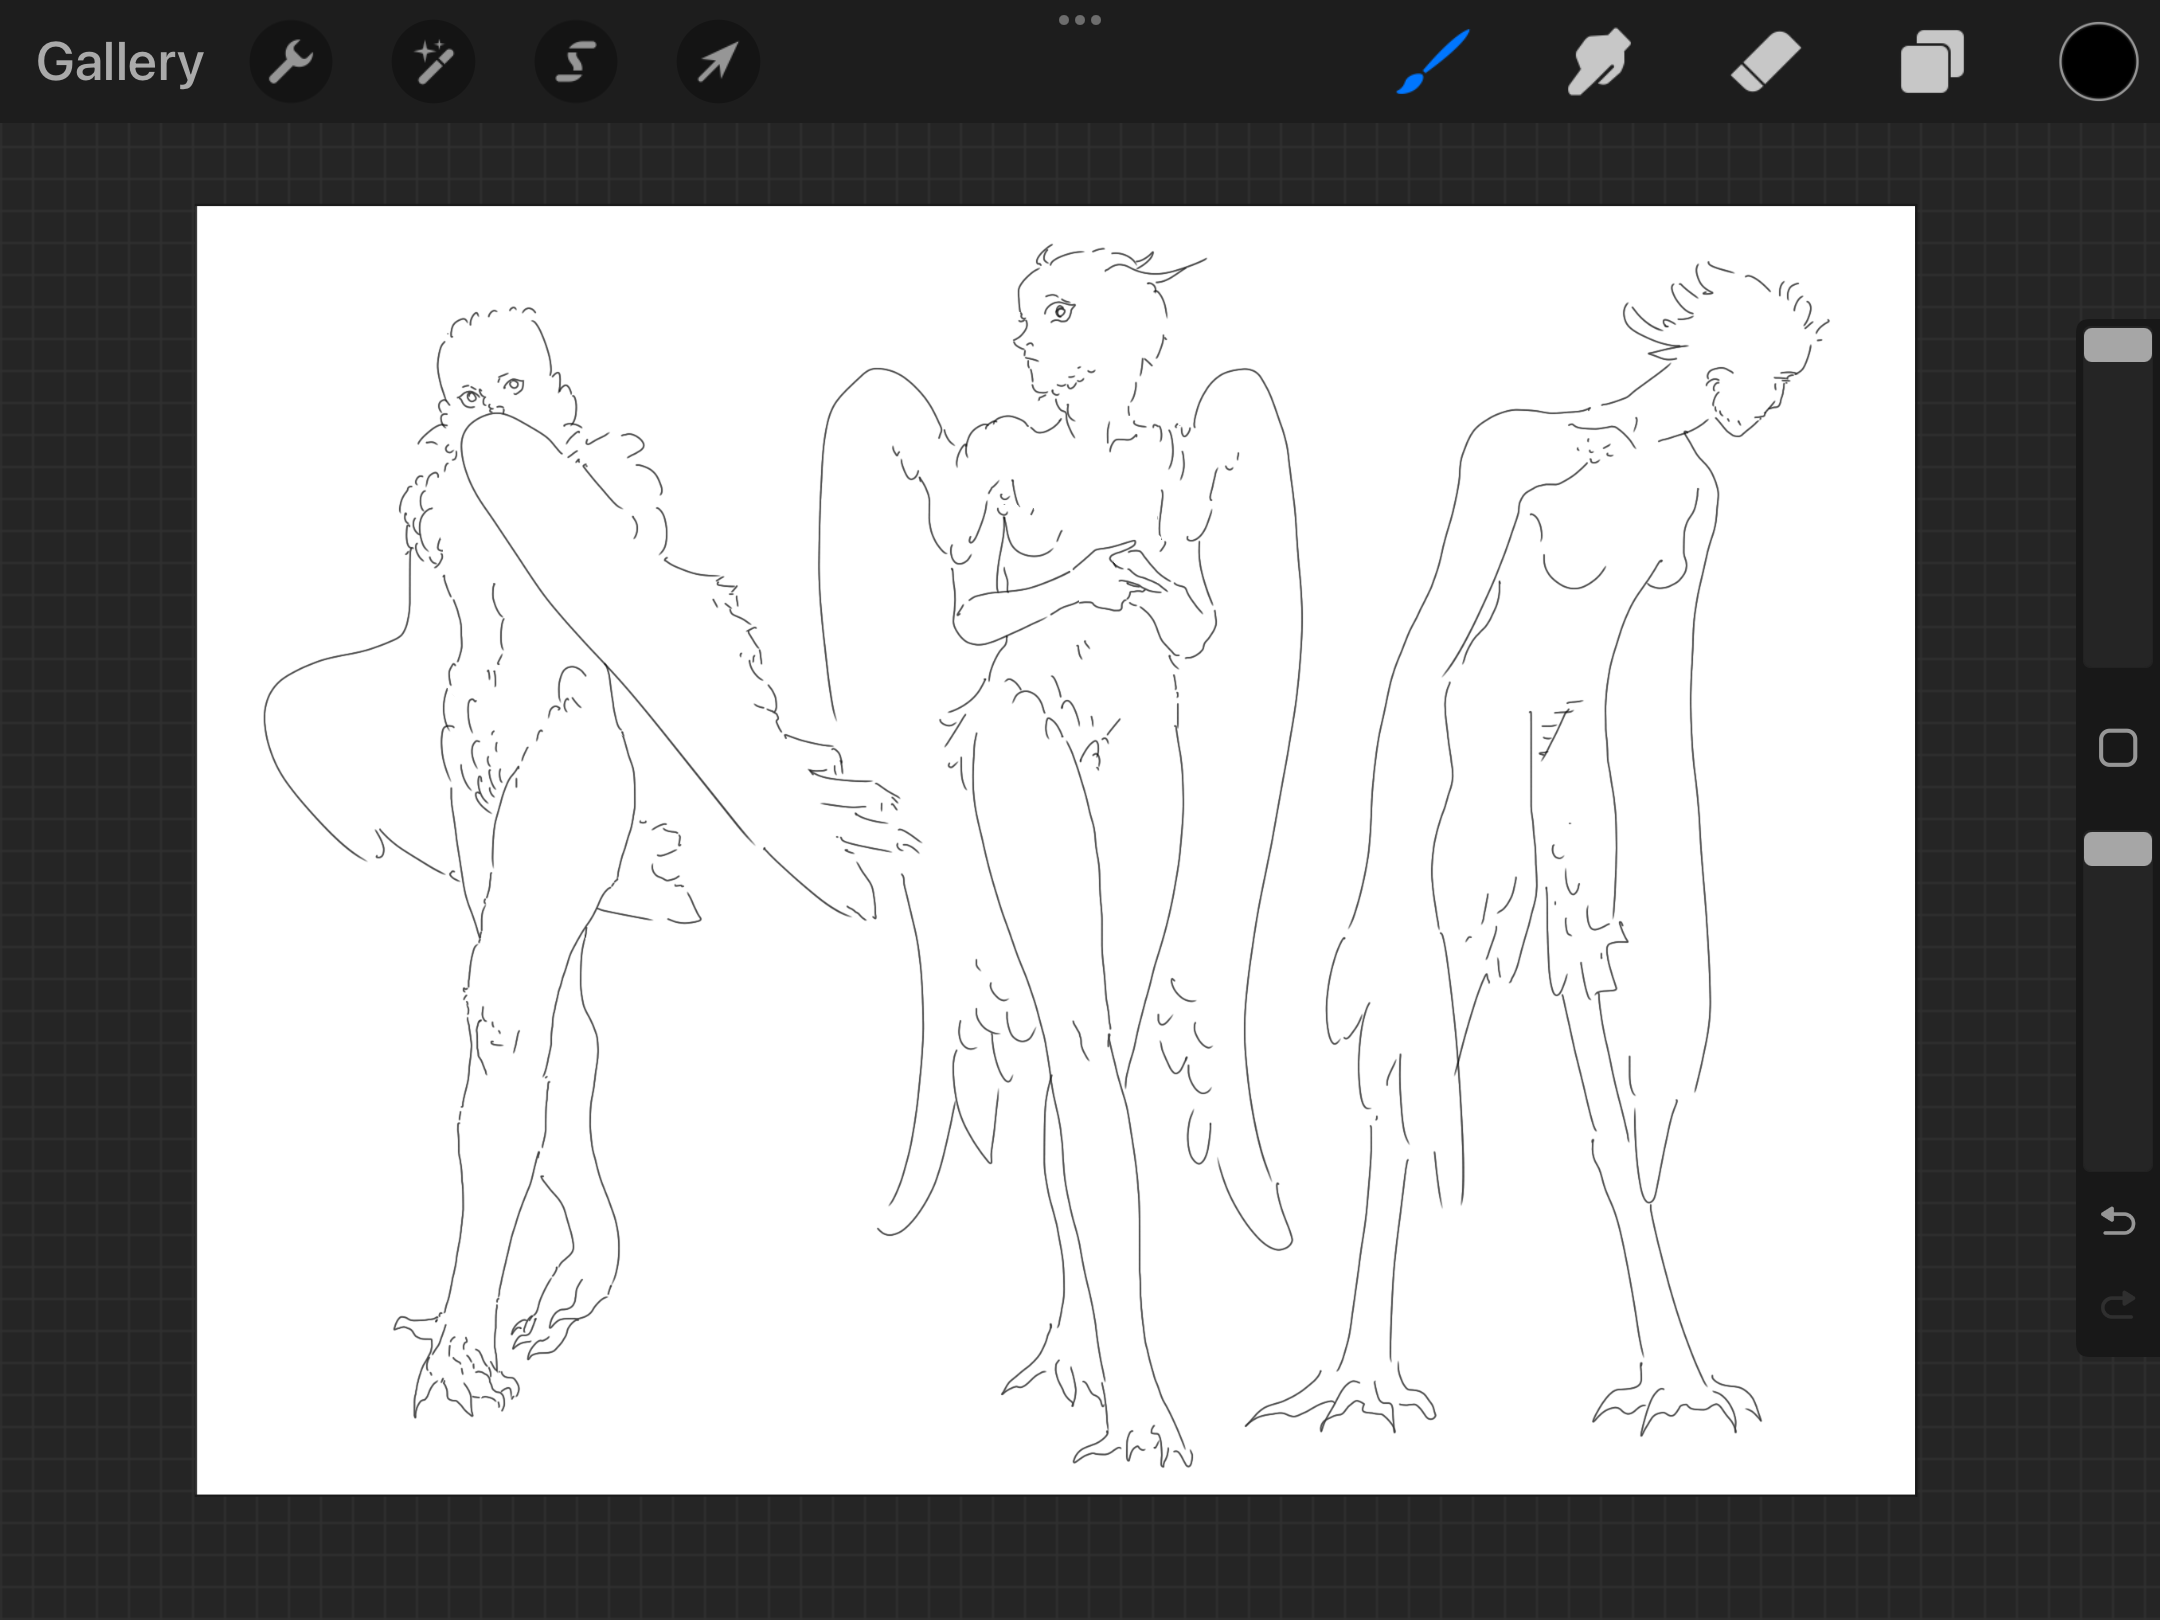This screenshot has height=1620, width=2160.
Task: Tap the brush opacity slider handle
Action: tap(2117, 849)
